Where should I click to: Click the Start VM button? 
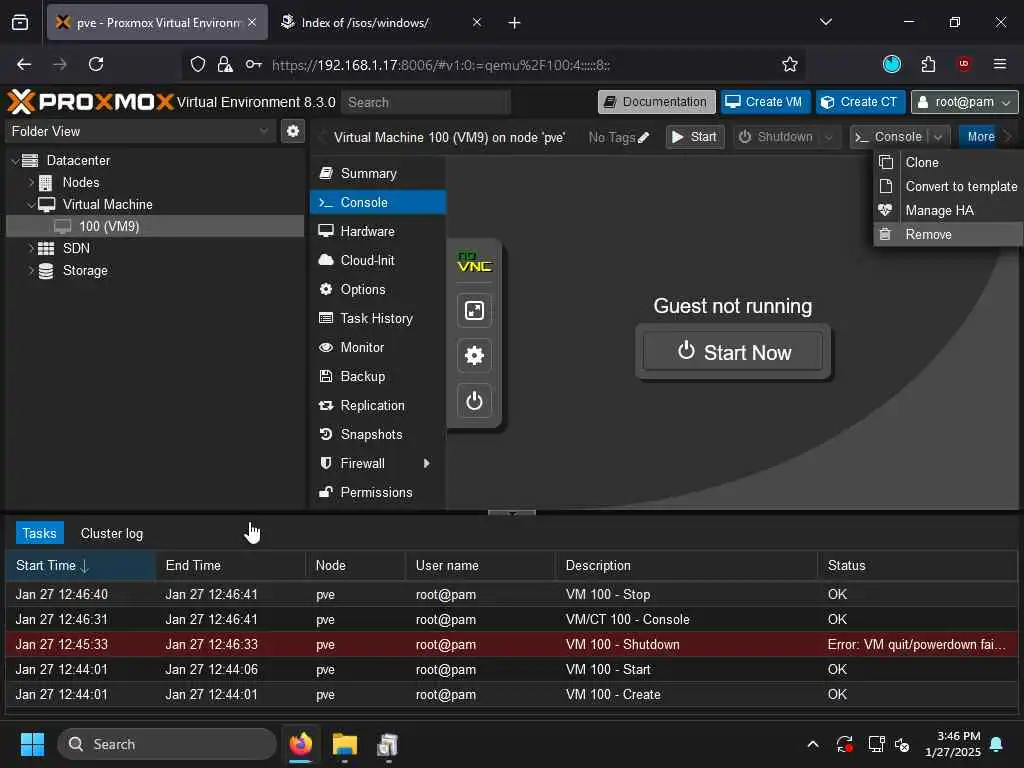click(x=695, y=137)
